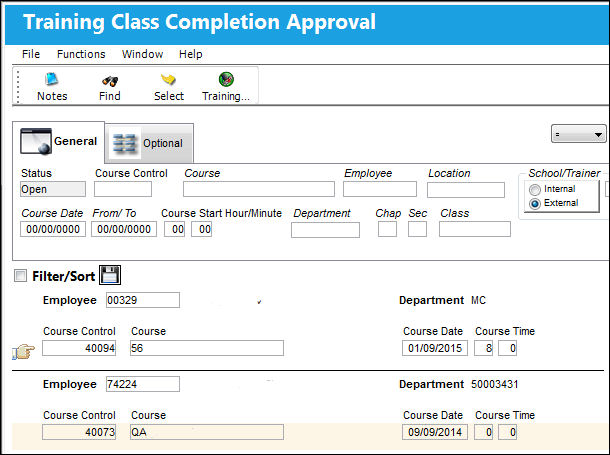610x455 pixels.
Task: Click the Chap input field
Action: (387, 229)
